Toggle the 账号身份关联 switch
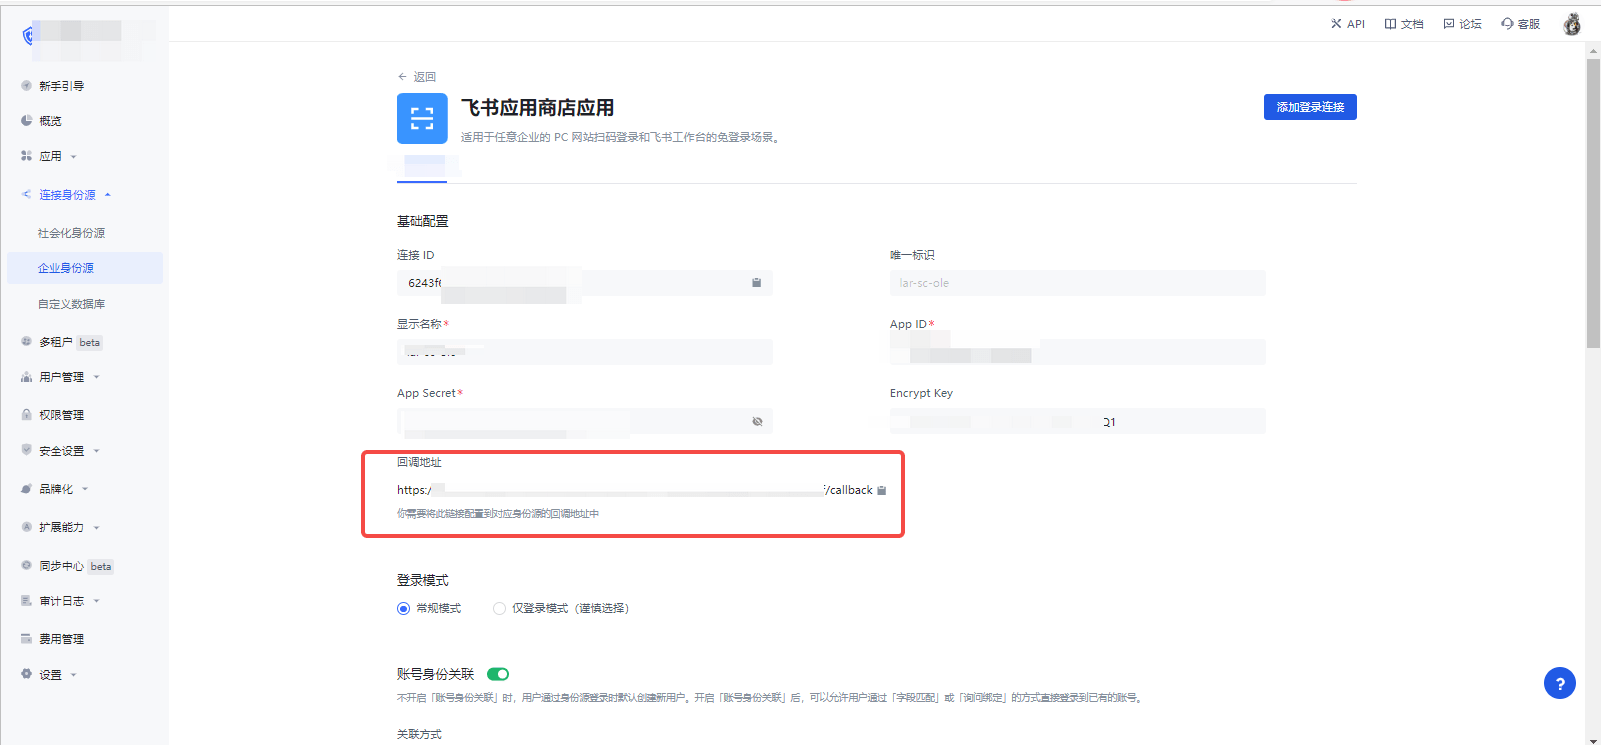Viewport: 1601px width, 745px height. (498, 674)
